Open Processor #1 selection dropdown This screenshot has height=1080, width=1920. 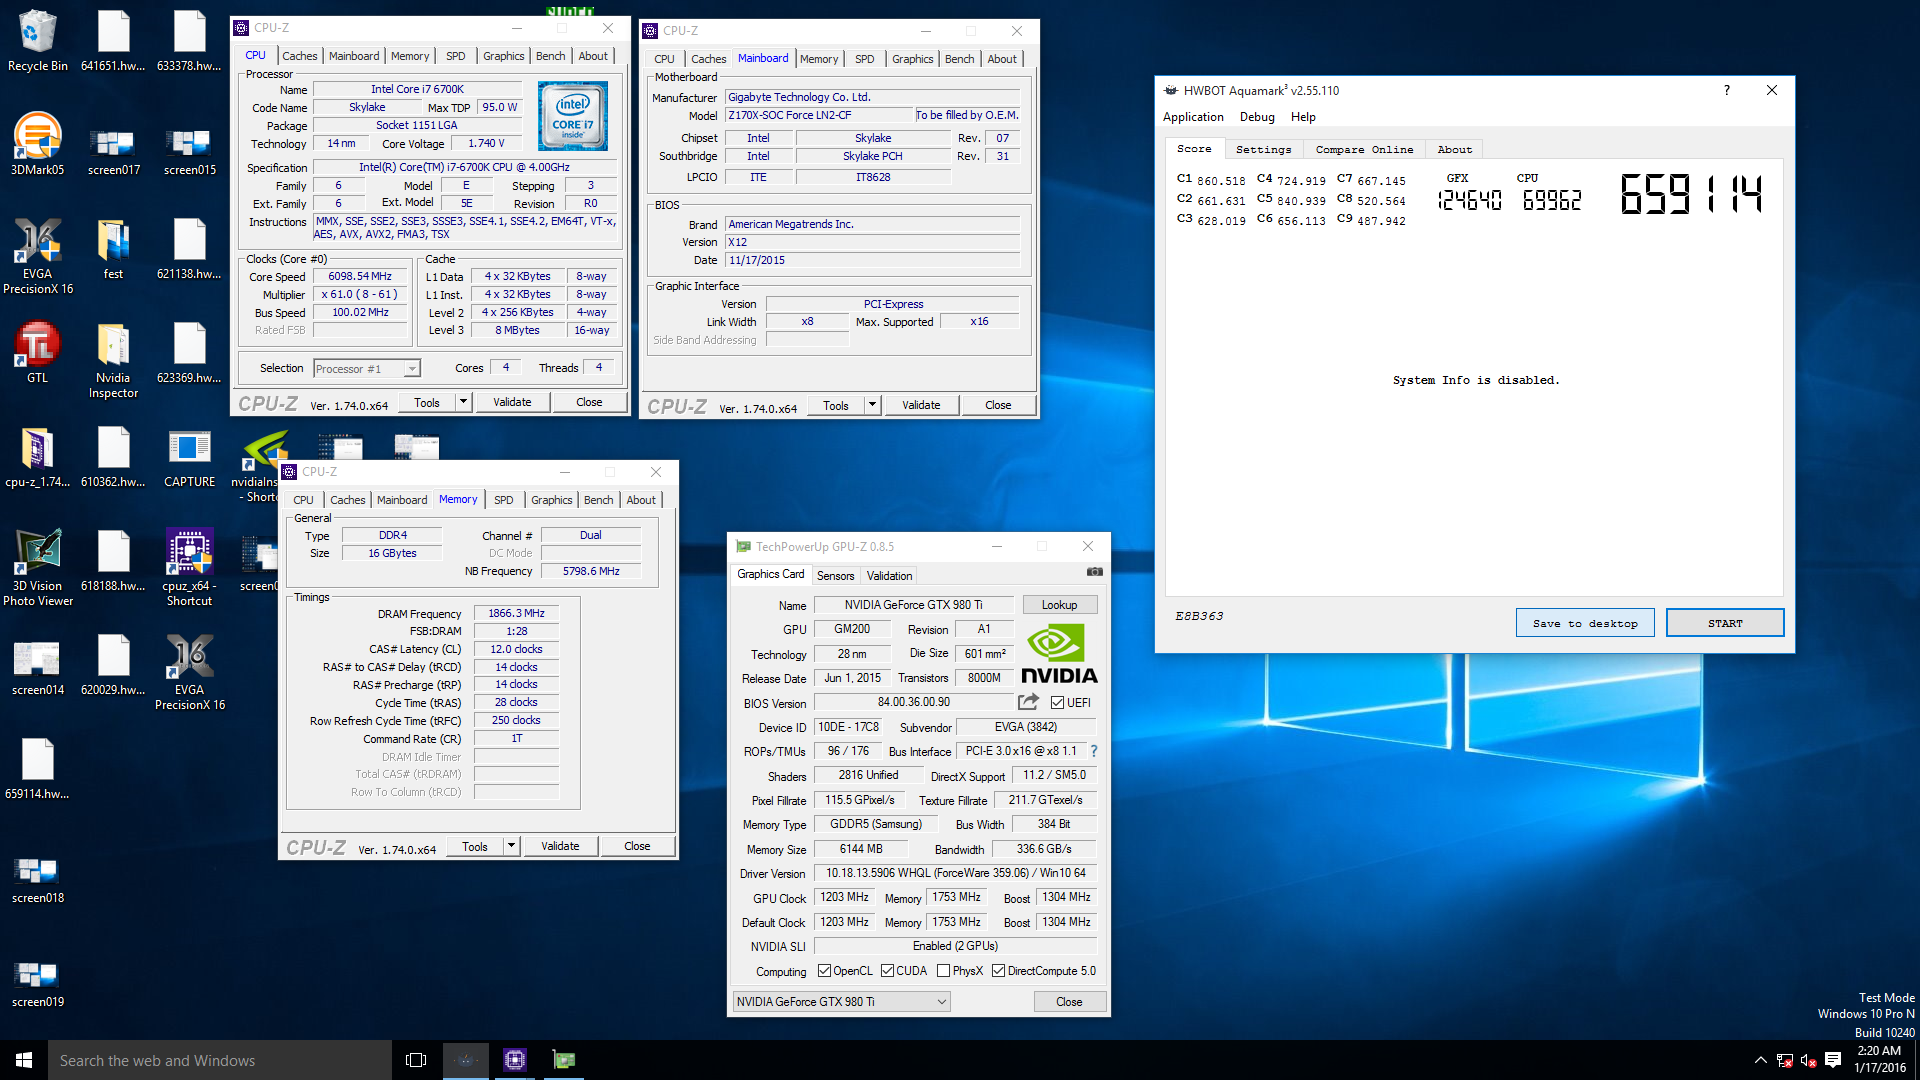pyautogui.click(x=366, y=369)
